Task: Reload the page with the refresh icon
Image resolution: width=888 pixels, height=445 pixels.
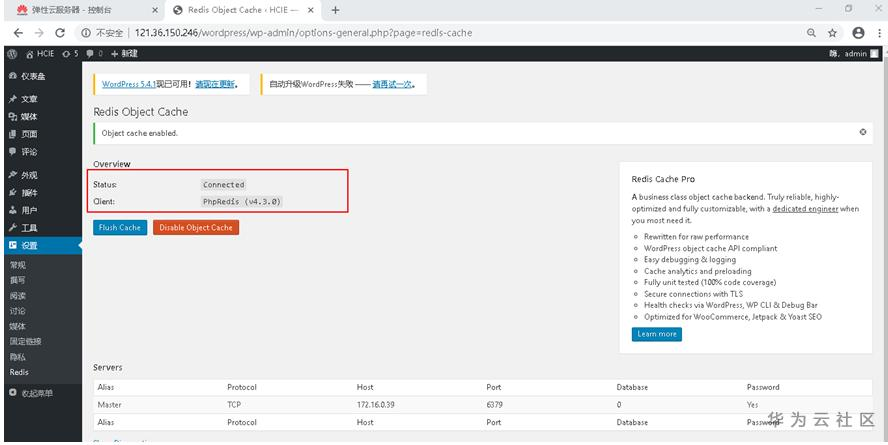Action: point(60,33)
